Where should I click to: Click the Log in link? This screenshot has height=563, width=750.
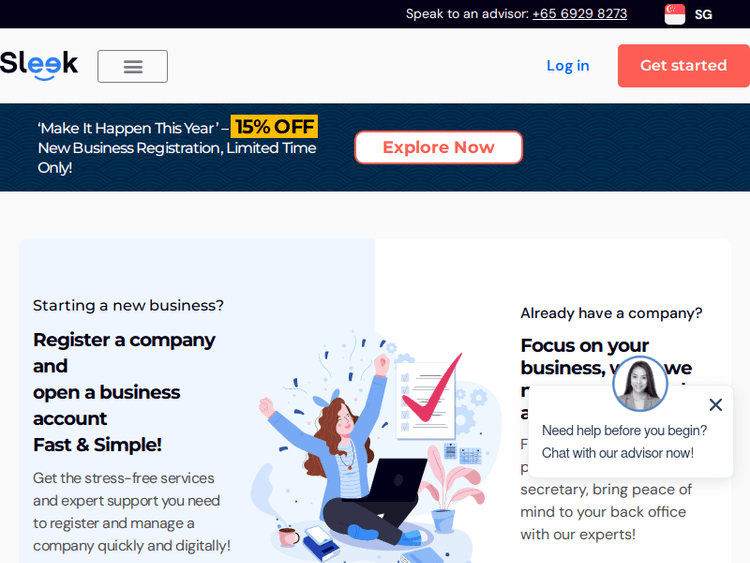[568, 66]
